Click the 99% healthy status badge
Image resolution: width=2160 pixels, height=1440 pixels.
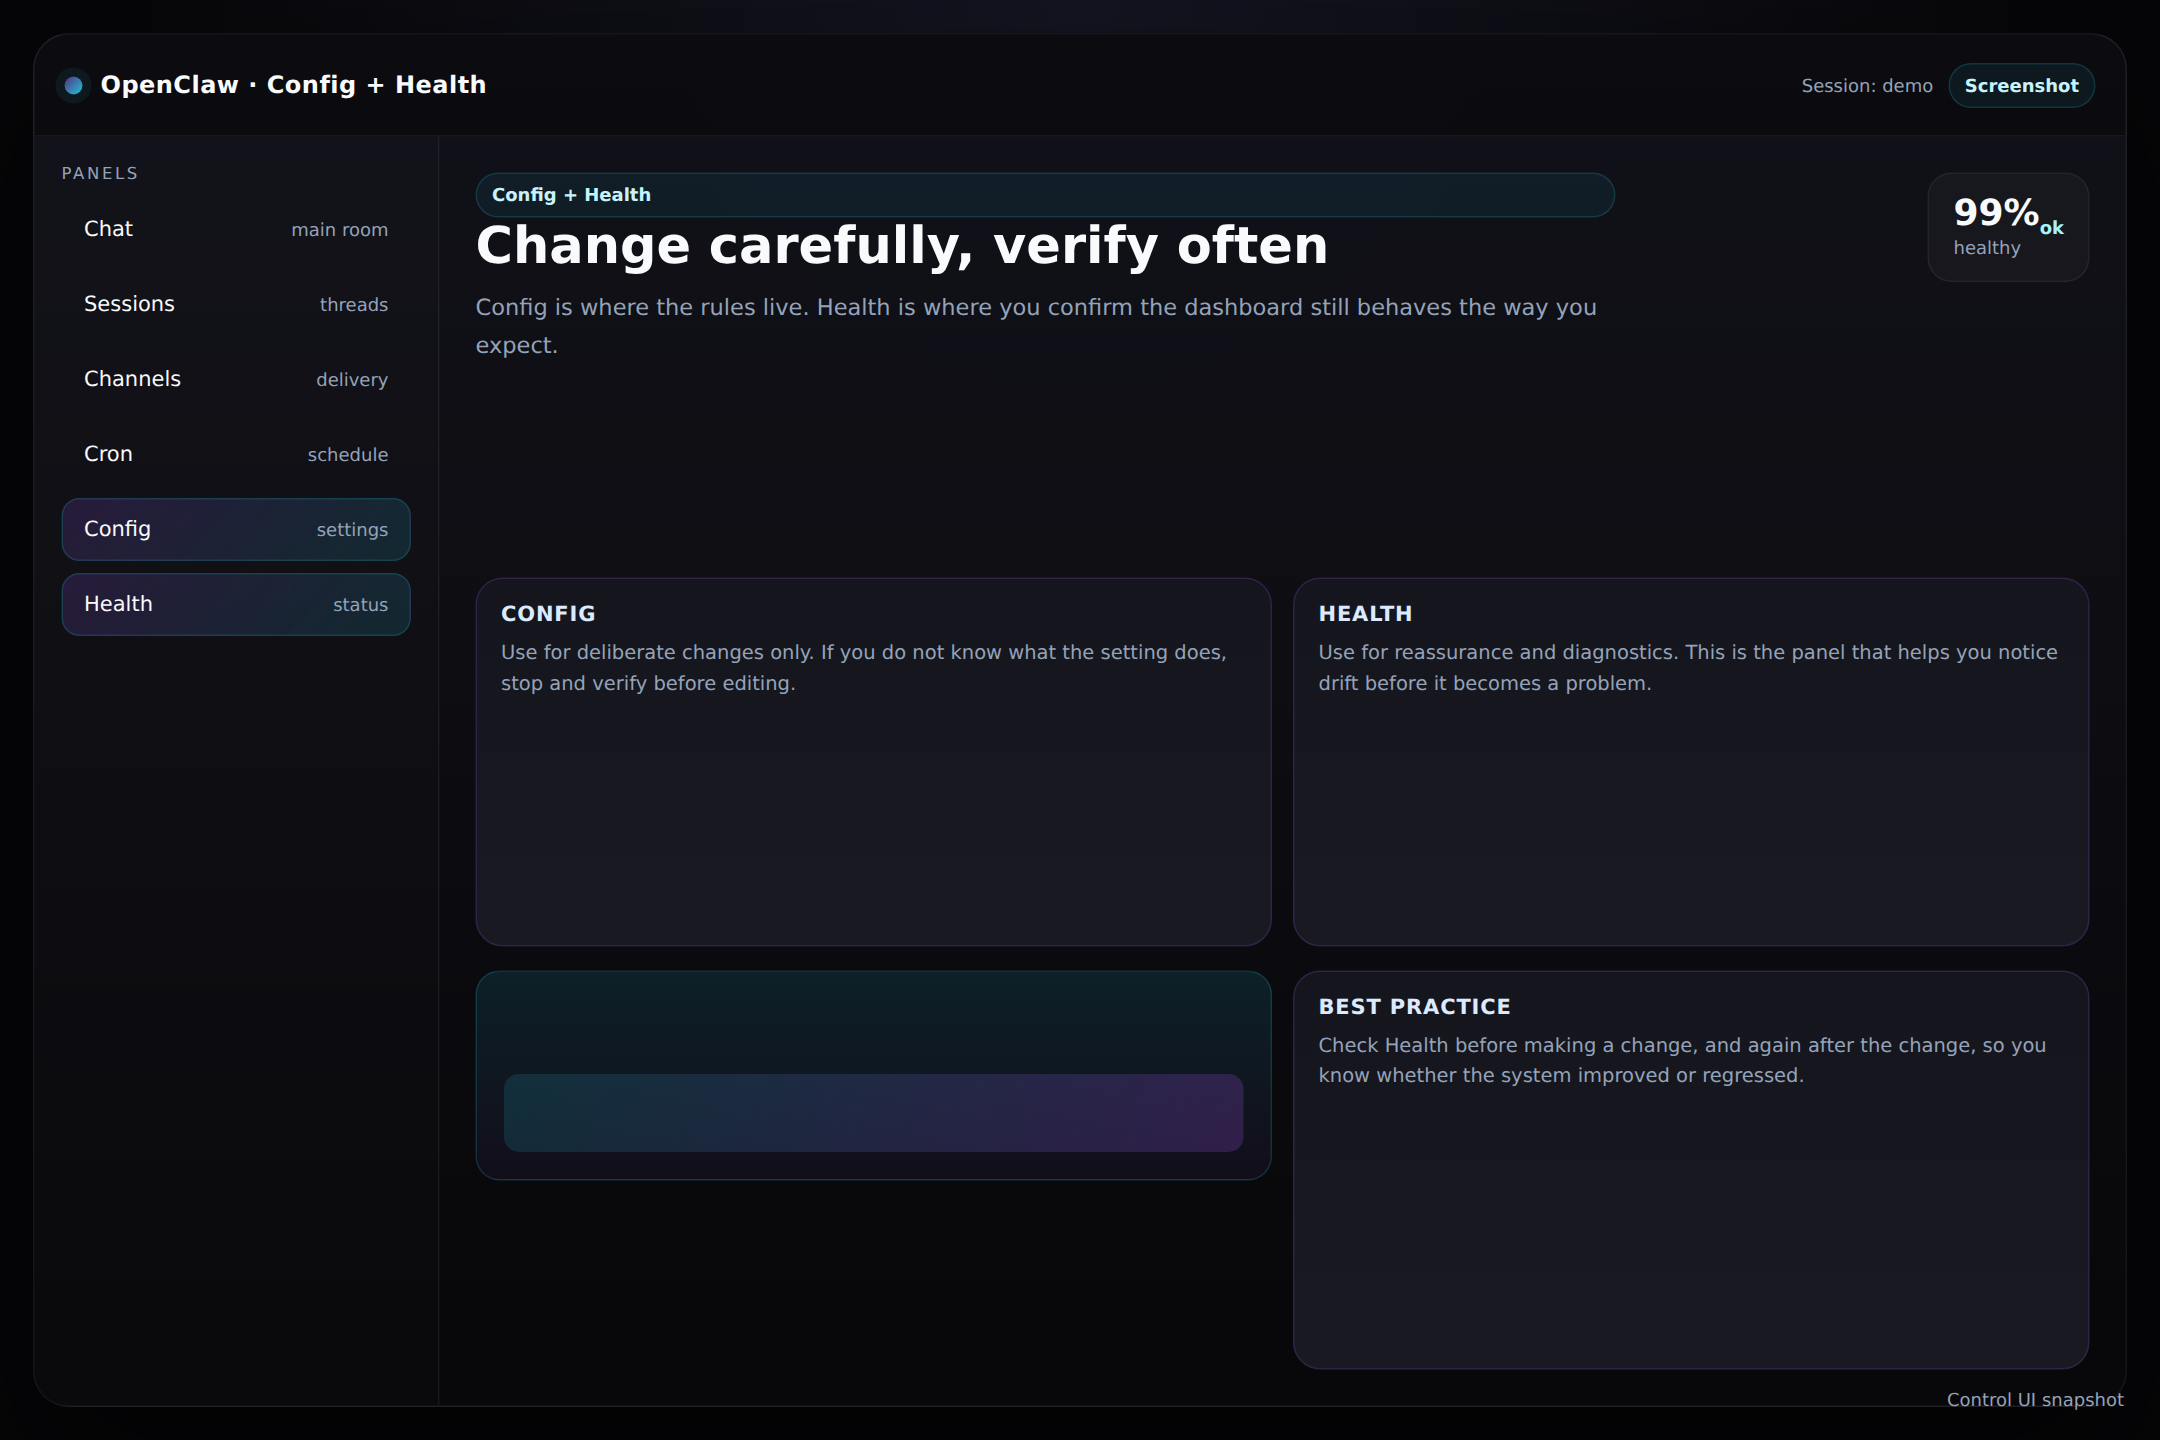(2008, 227)
